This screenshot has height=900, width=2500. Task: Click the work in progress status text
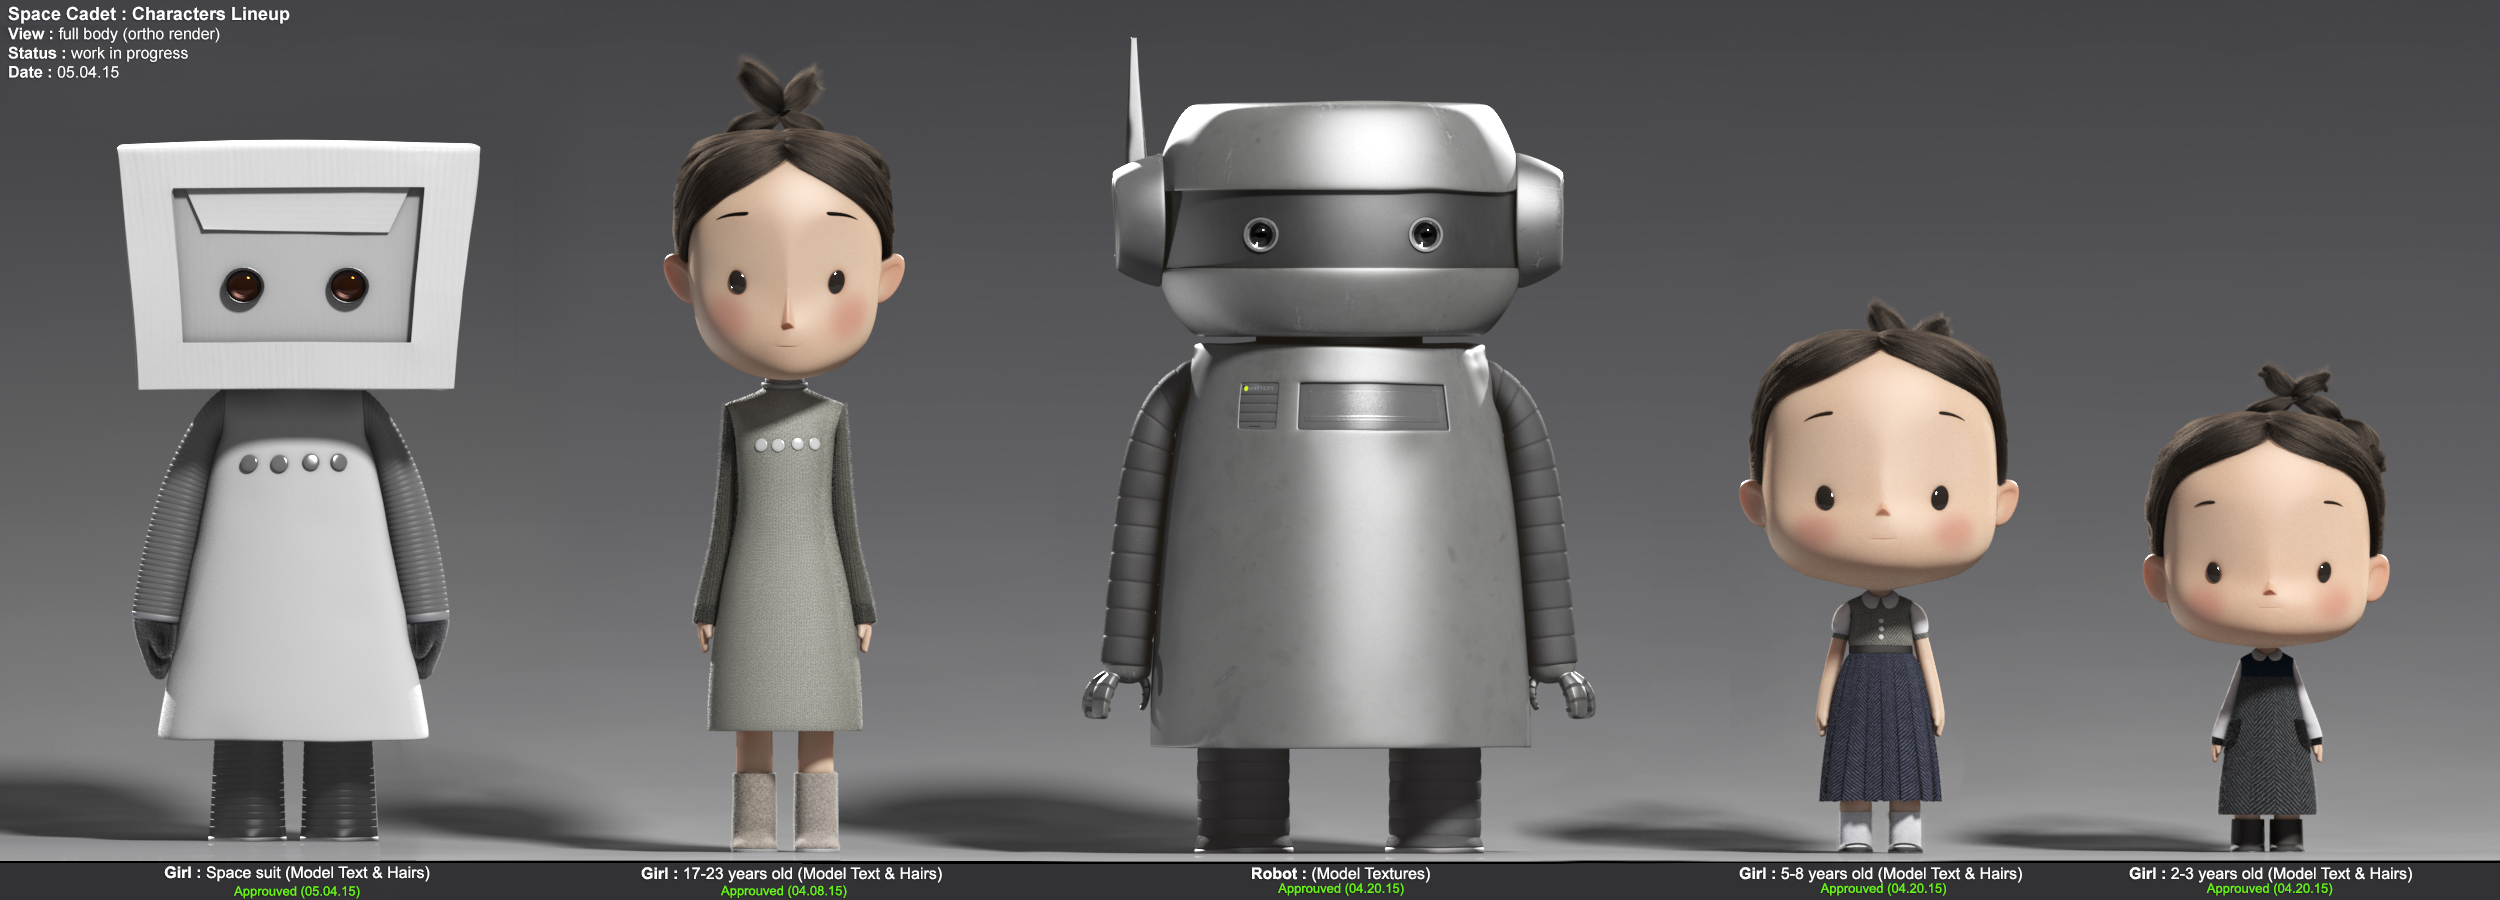coord(129,53)
